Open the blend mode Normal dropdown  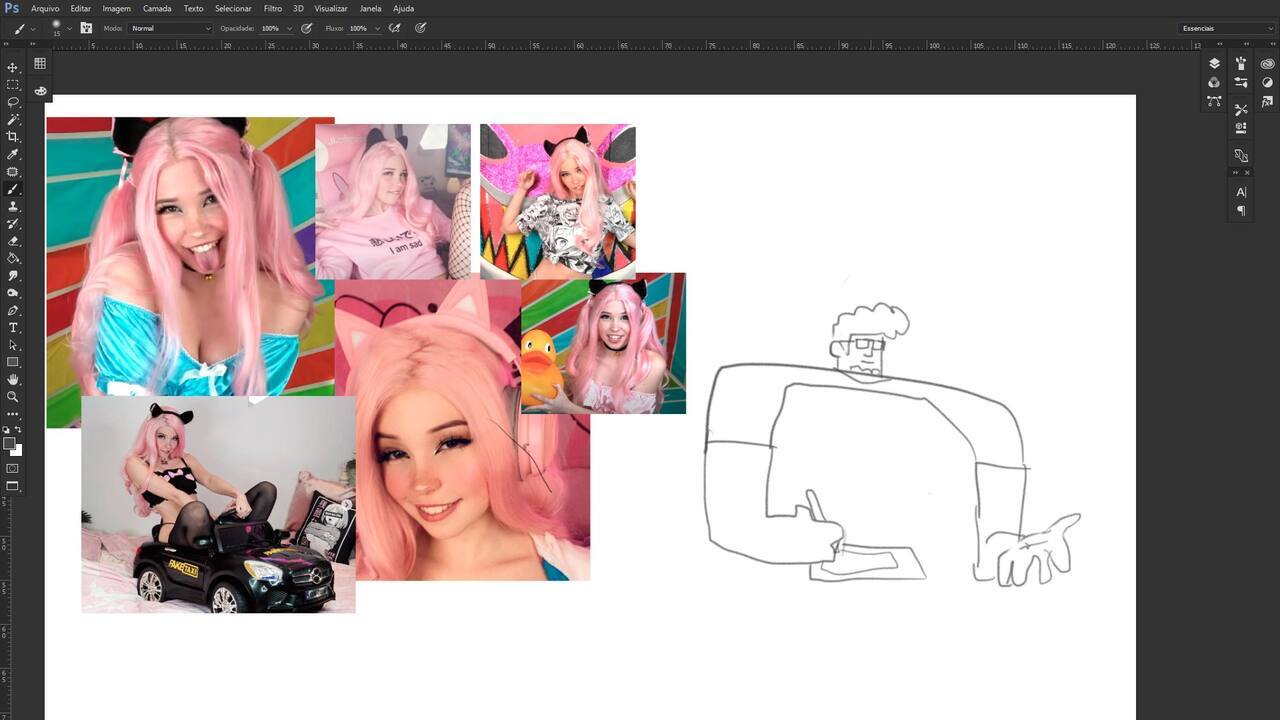[171, 28]
